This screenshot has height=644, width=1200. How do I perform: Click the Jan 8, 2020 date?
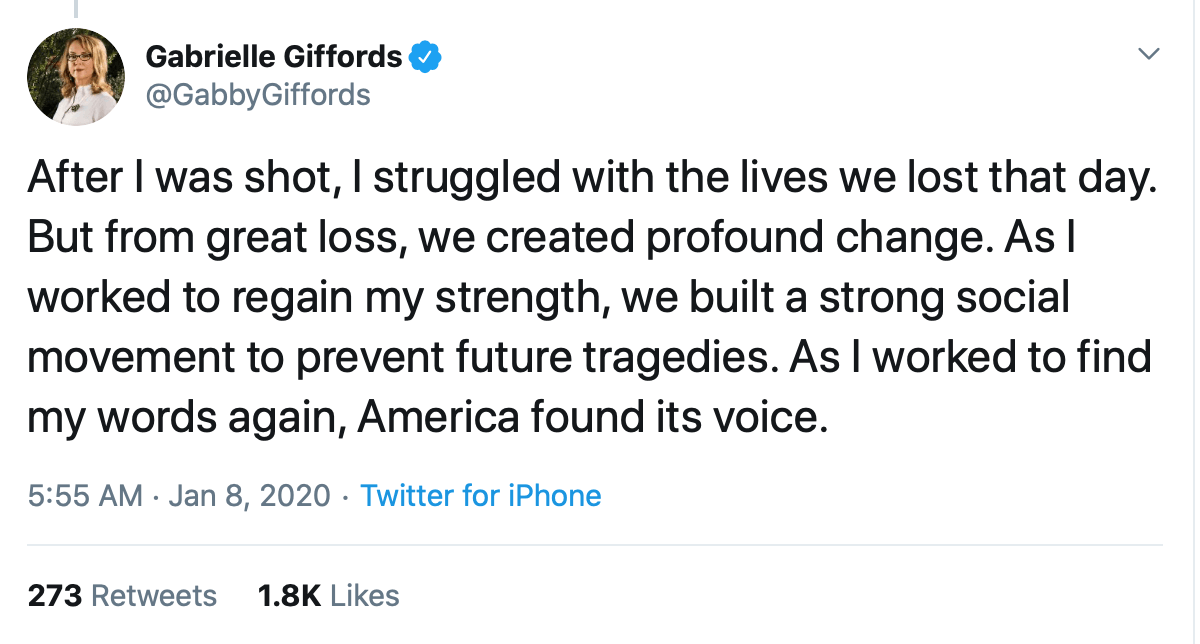[250, 496]
